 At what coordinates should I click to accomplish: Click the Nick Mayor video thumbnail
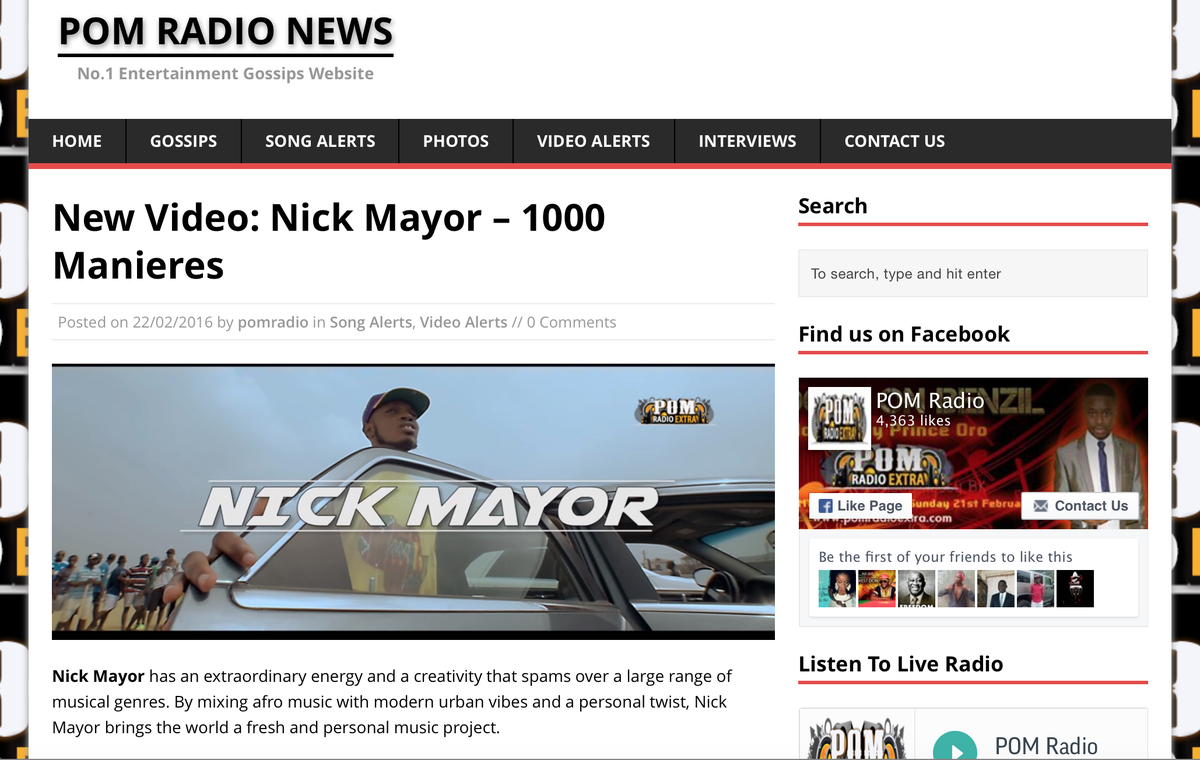point(413,502)
